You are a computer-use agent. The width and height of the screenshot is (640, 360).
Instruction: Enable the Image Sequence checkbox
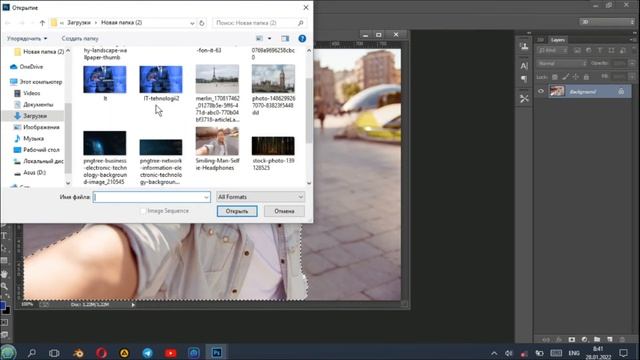(x=143, y=211)
